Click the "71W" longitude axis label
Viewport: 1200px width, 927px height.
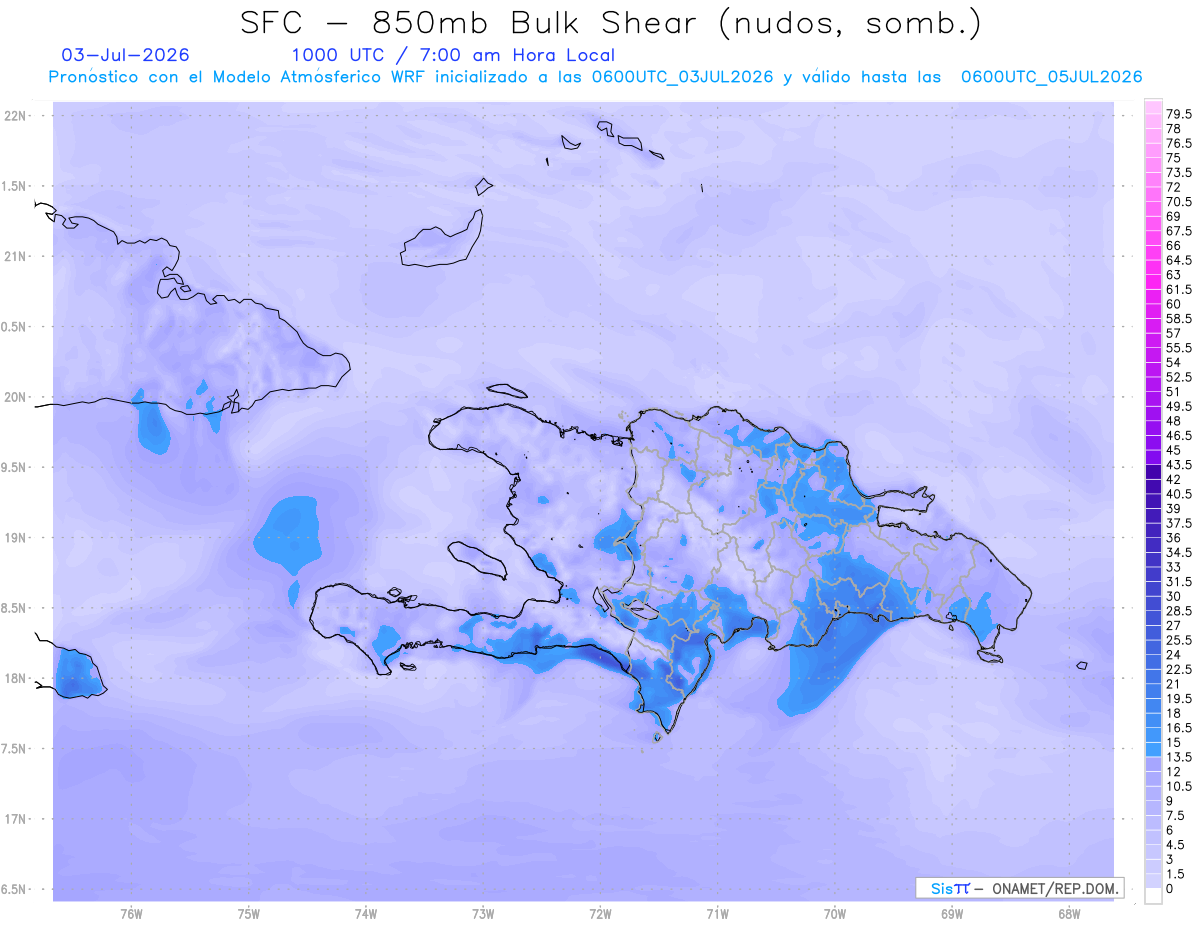coord(717,914)
